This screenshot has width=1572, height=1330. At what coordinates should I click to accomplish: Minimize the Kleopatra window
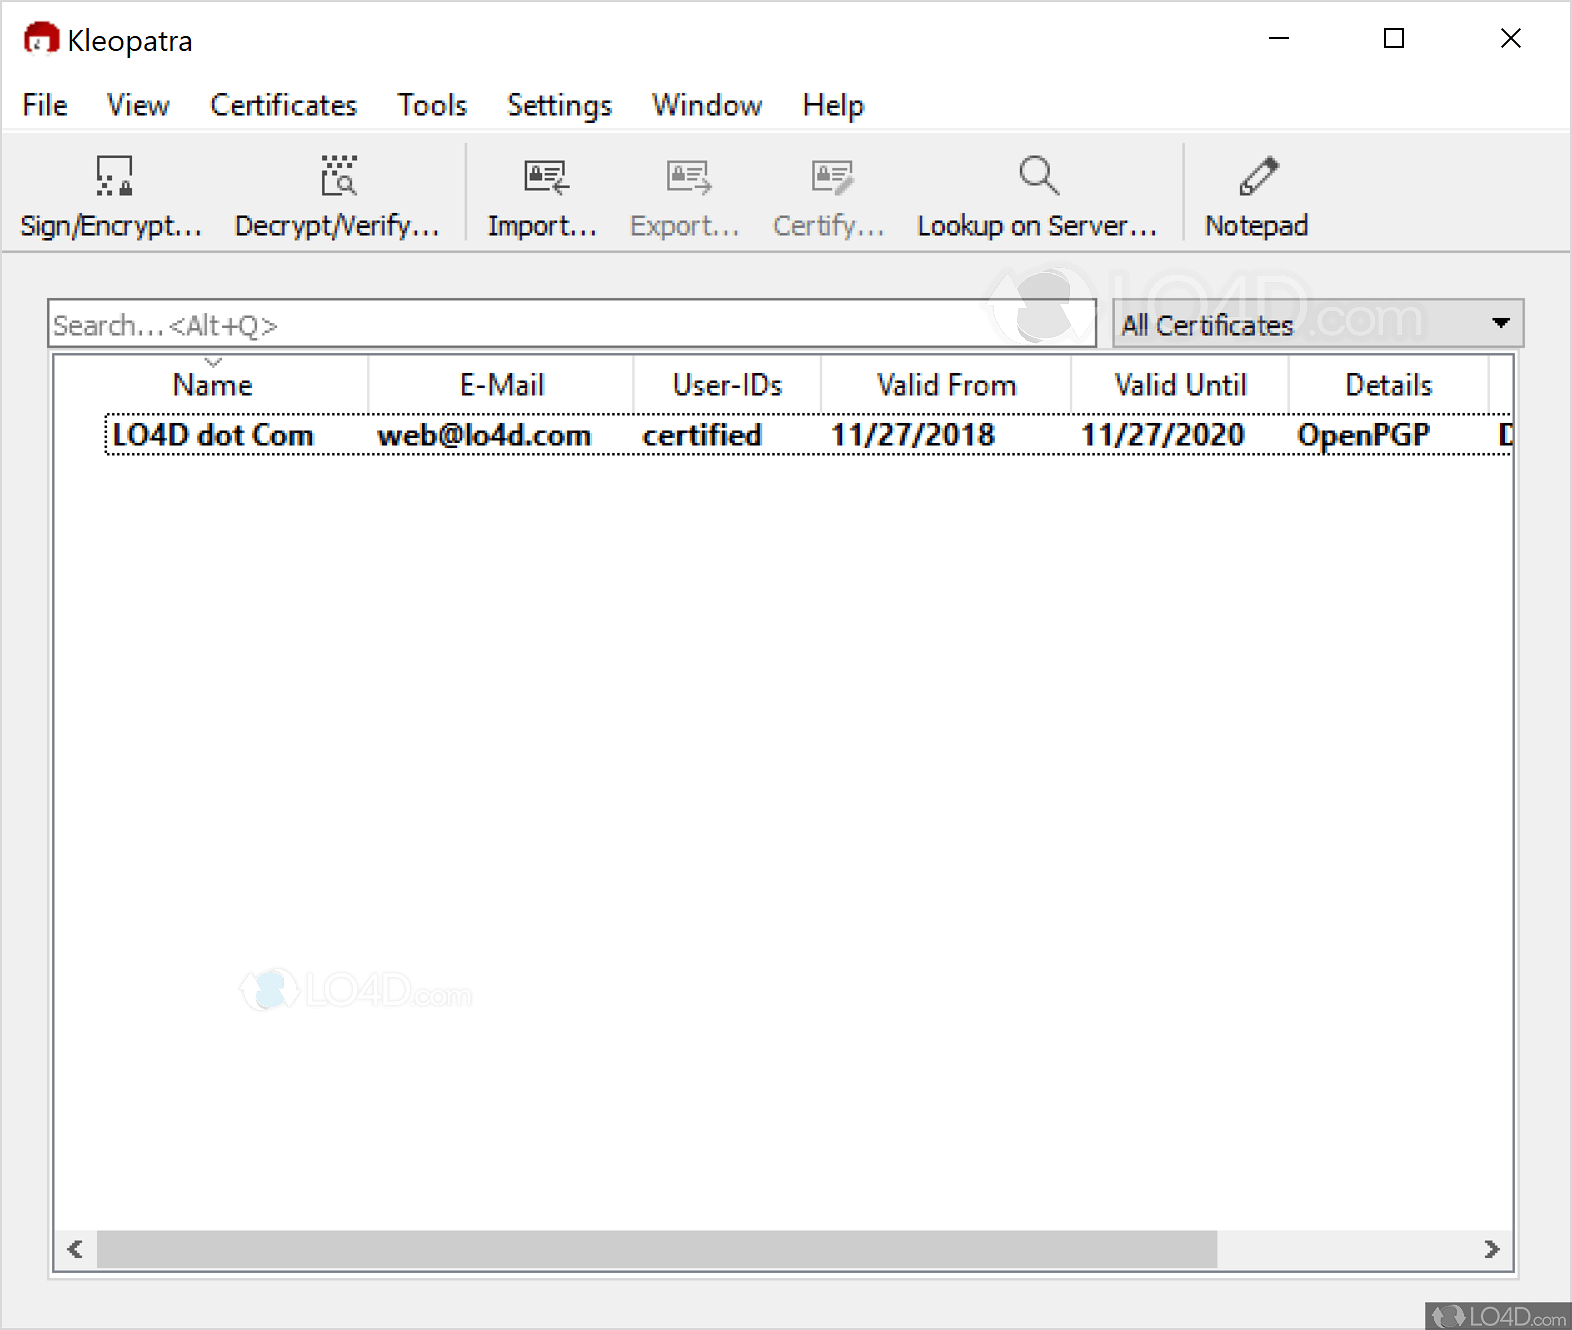pos(1278,39)
